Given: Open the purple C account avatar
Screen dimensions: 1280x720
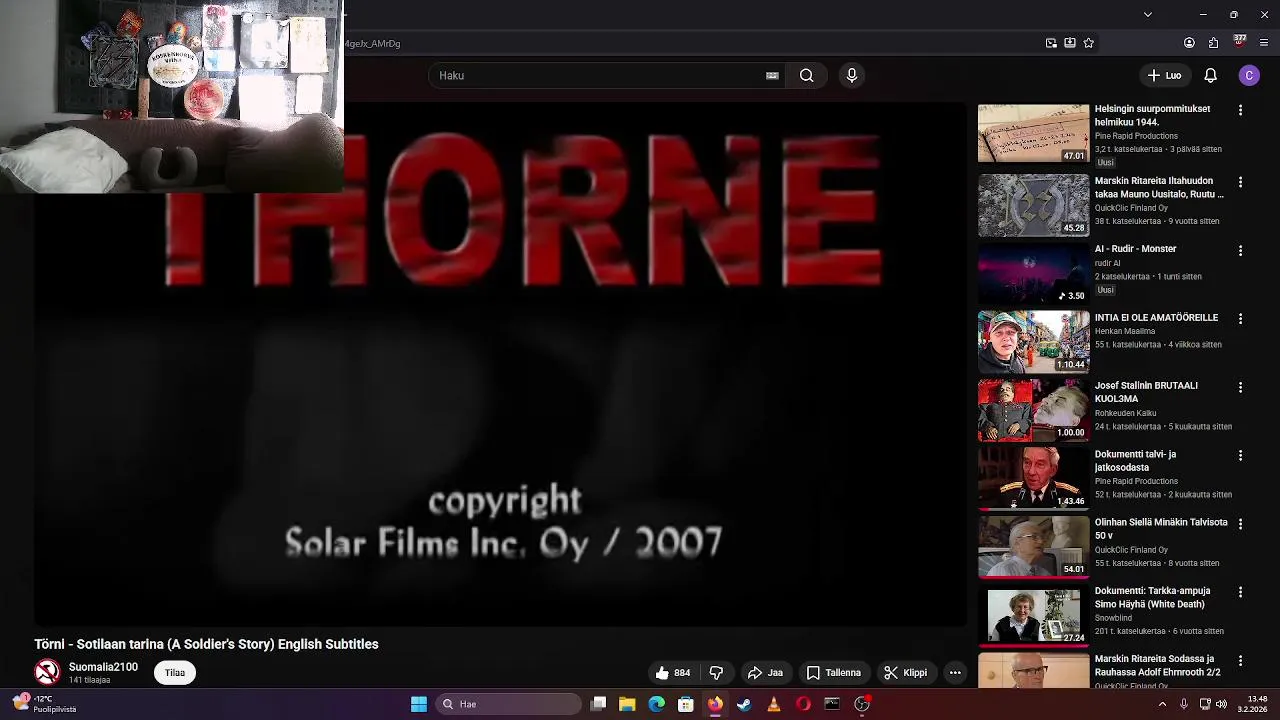Looking at the screenshot, I should [x=1249, y=75].
